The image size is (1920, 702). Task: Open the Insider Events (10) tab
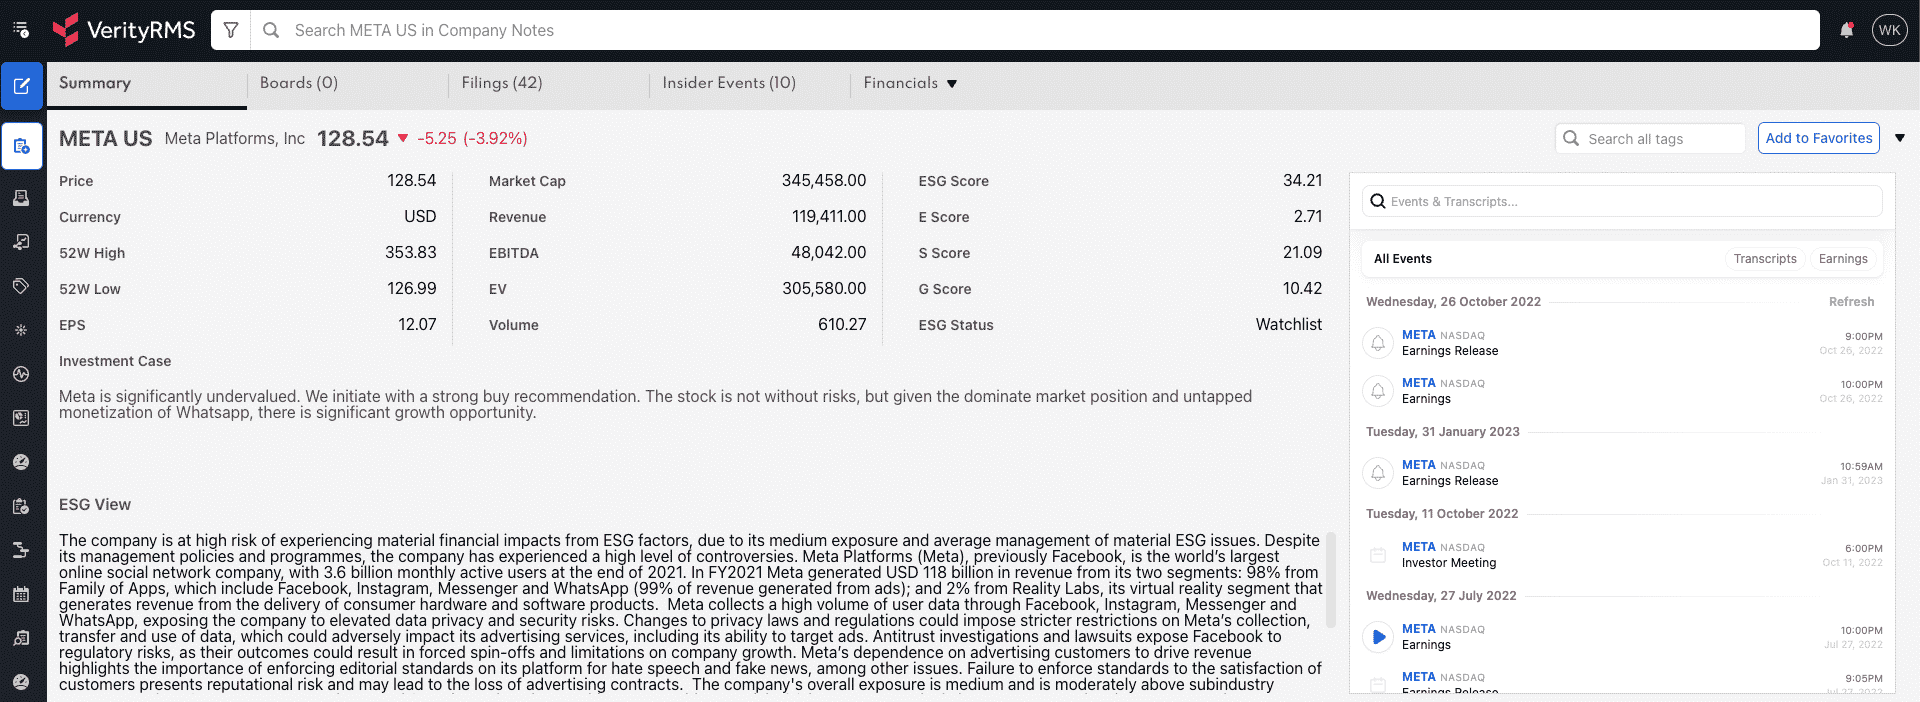pyautogui.click(x=729, y=83)
